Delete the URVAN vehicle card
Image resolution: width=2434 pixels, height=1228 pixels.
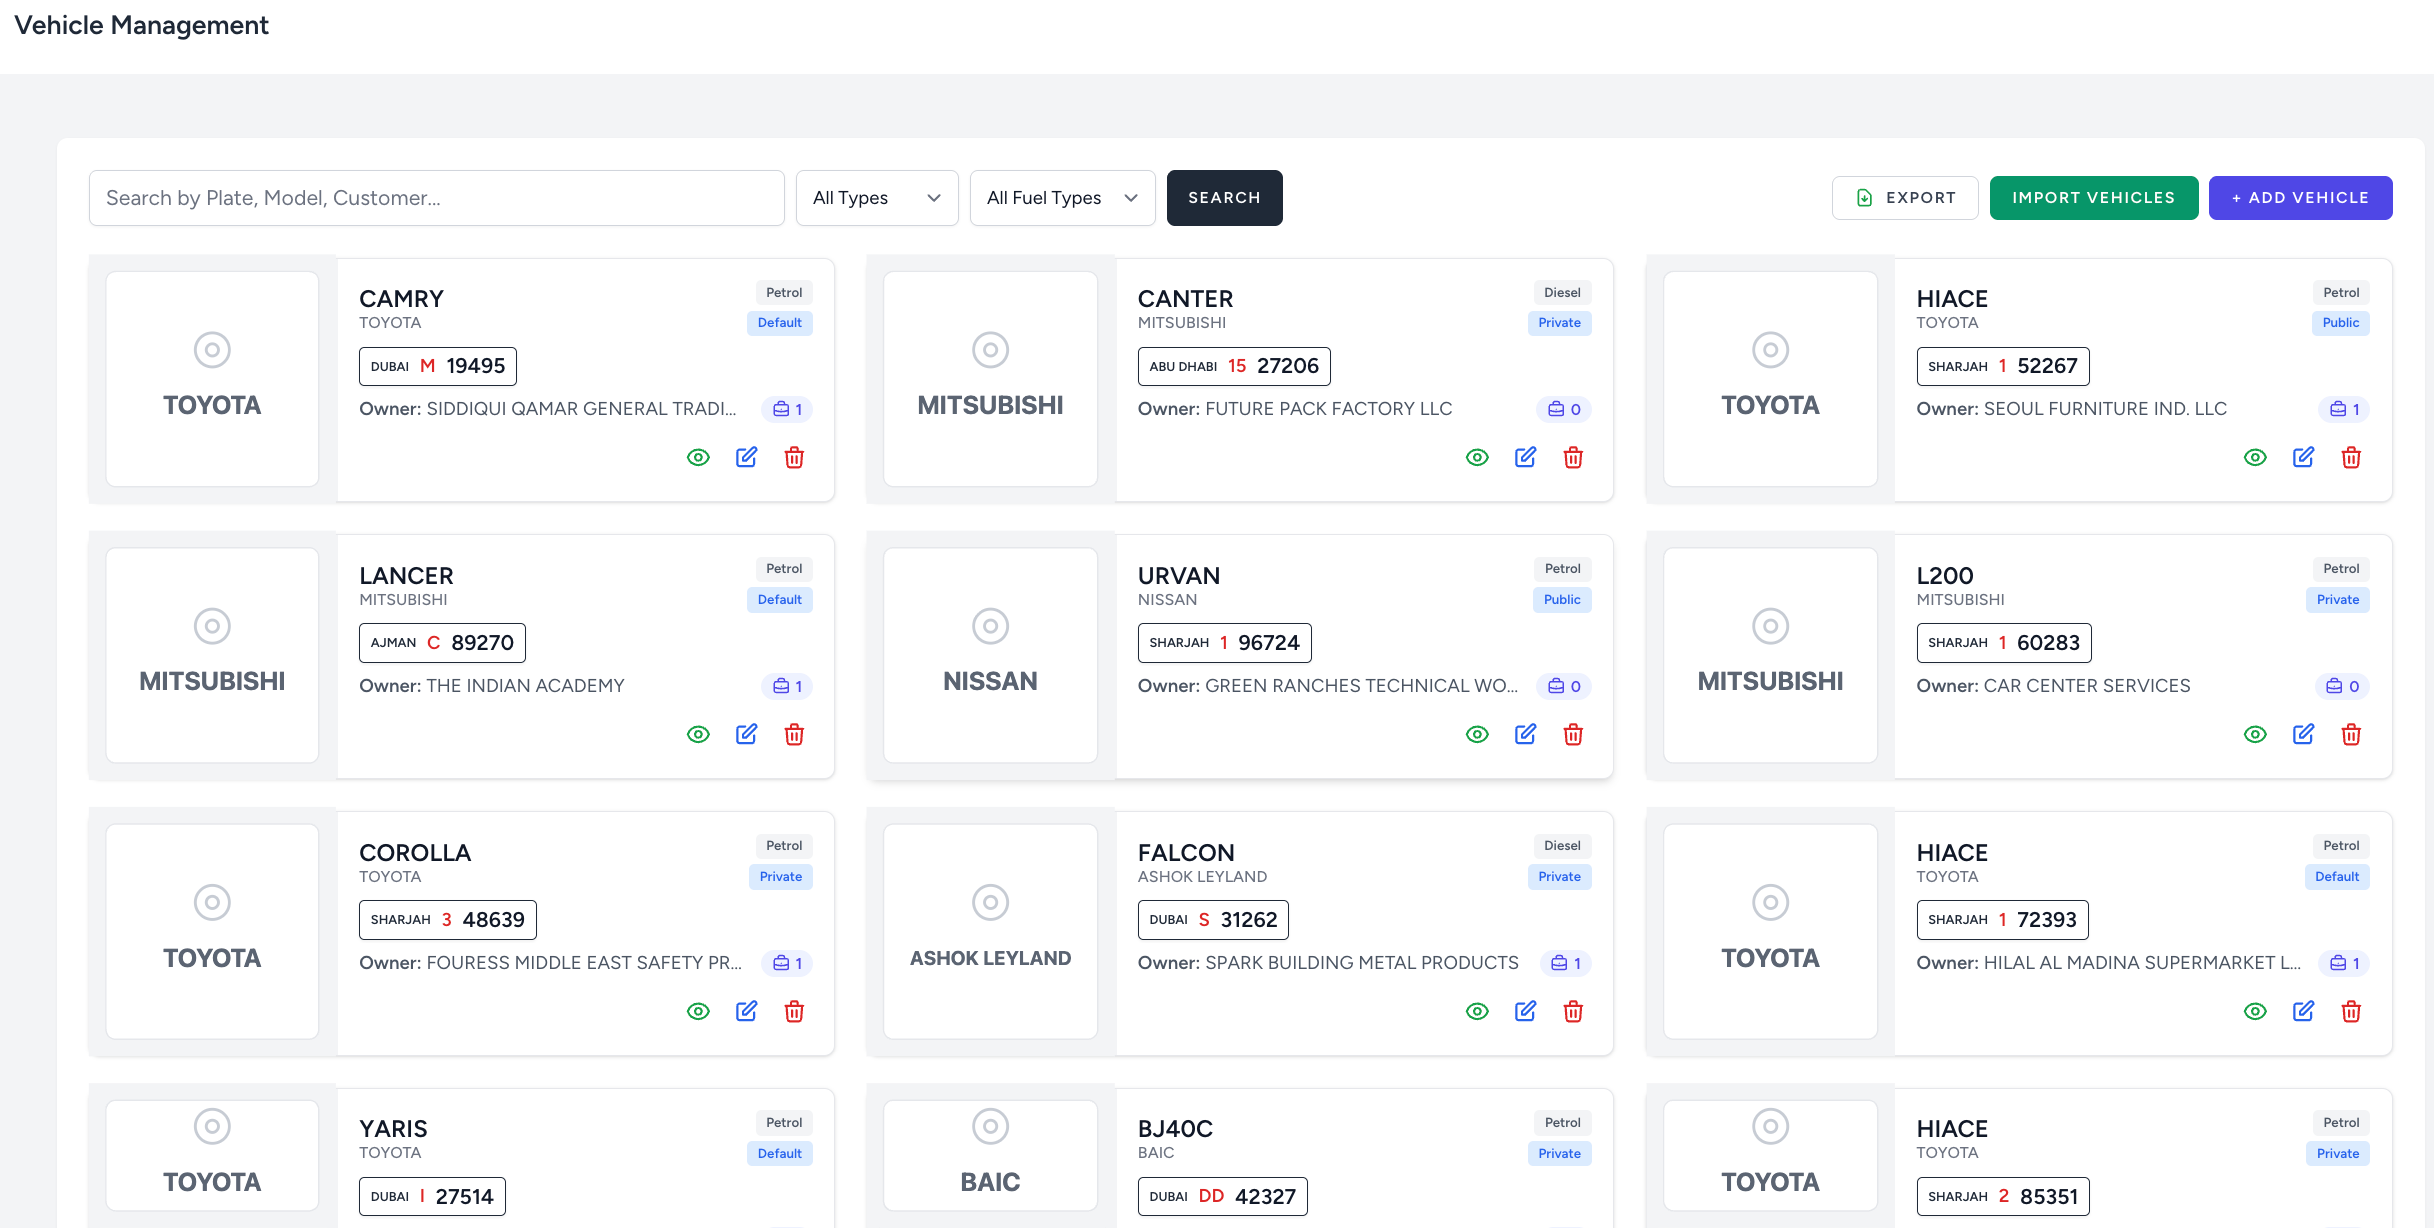[x=1573, y=734]
